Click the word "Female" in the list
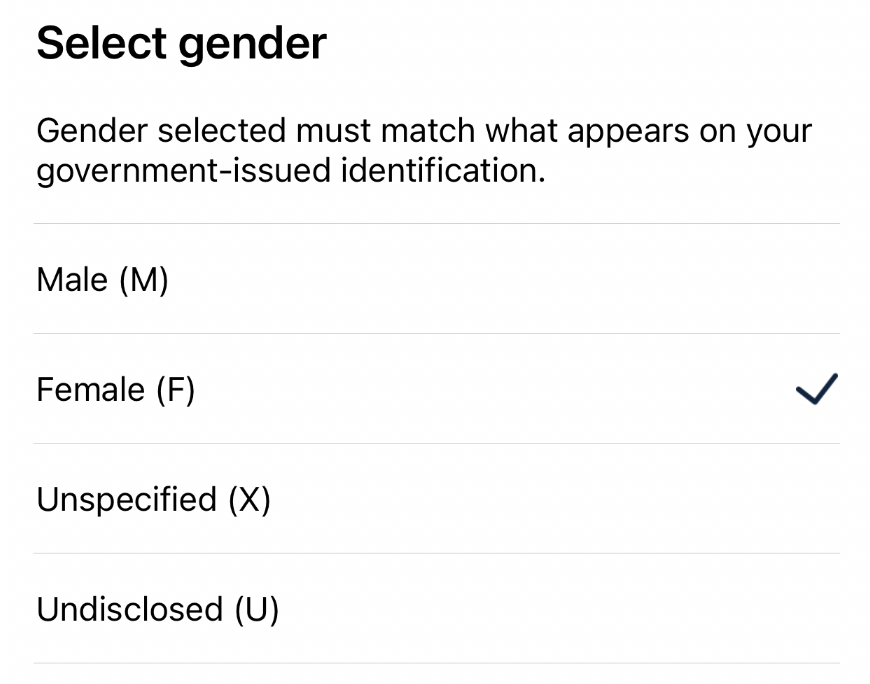This screenshot has width=870, height=684. coord(90,390)
